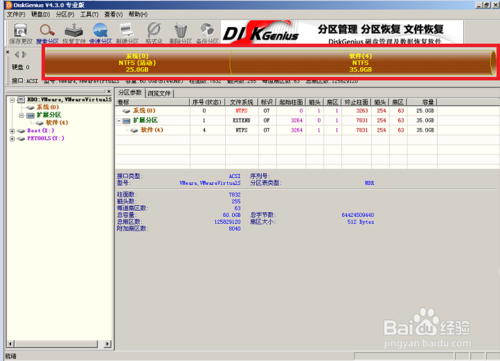This screenshot has height=361, width=500.
Task: Click the 125829120 total sectors value
Action: point(227,222)
